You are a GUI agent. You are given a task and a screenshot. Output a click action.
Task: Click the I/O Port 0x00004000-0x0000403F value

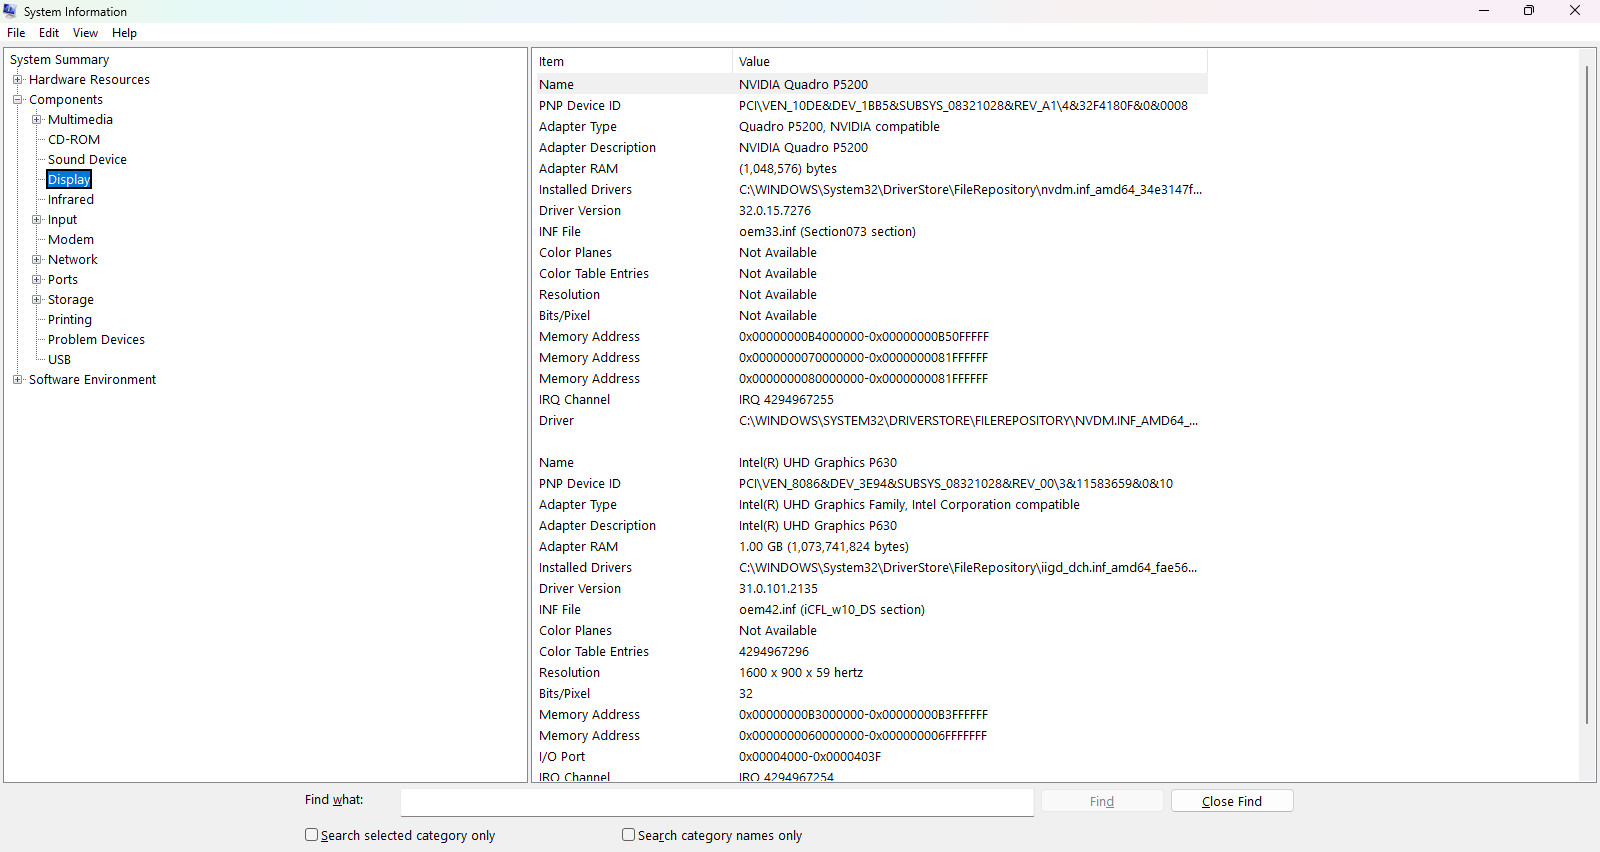pos(810,757)
